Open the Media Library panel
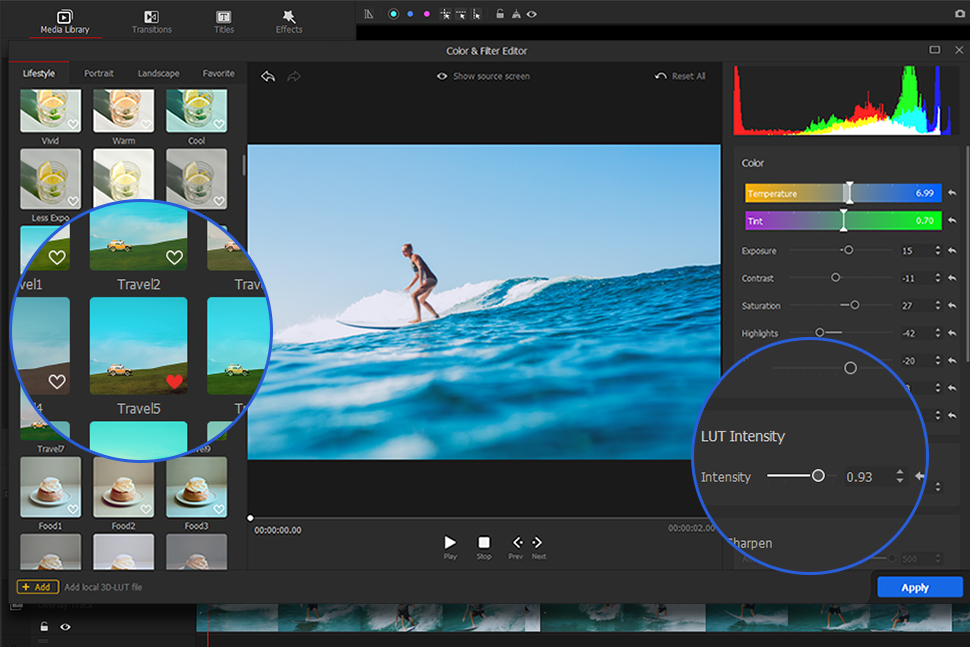The width and height of the screenshot is (970, 647). (63, 22)
